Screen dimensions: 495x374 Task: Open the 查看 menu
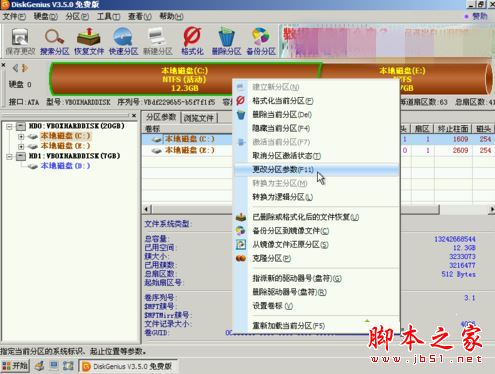(139, 16)
